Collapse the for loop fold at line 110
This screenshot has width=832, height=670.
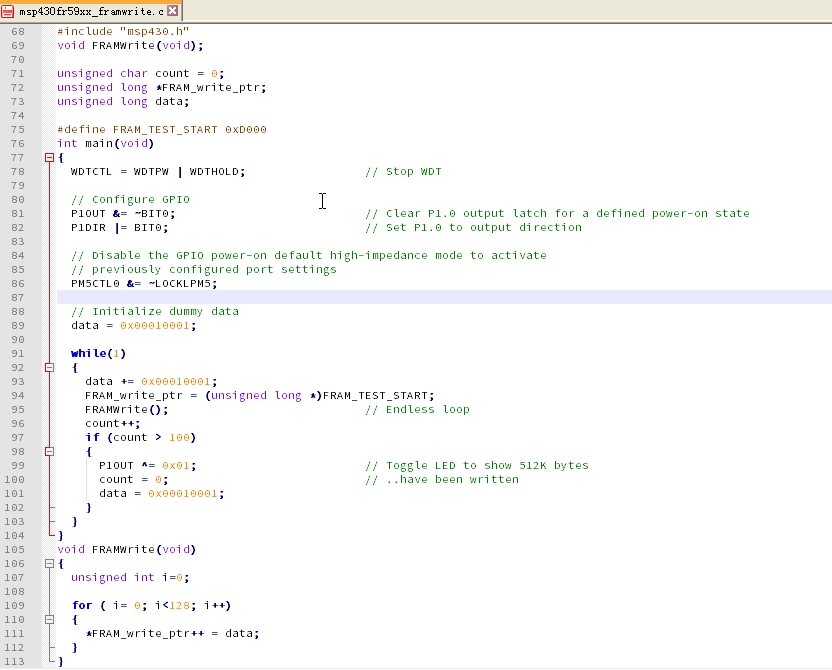[49, 620]
